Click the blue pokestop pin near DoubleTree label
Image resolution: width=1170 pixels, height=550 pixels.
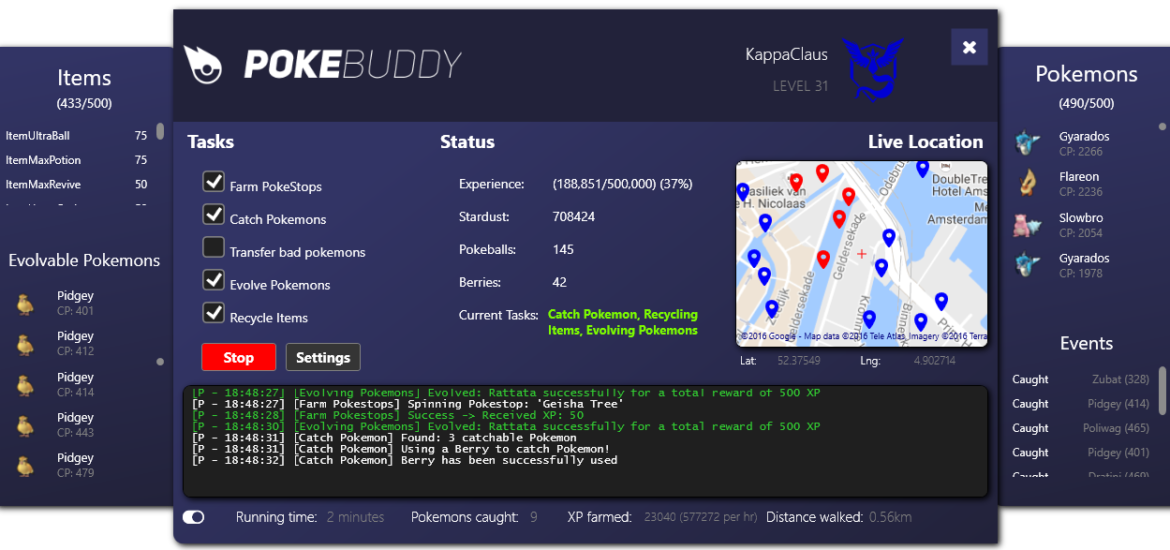click(x=922, y=169)
